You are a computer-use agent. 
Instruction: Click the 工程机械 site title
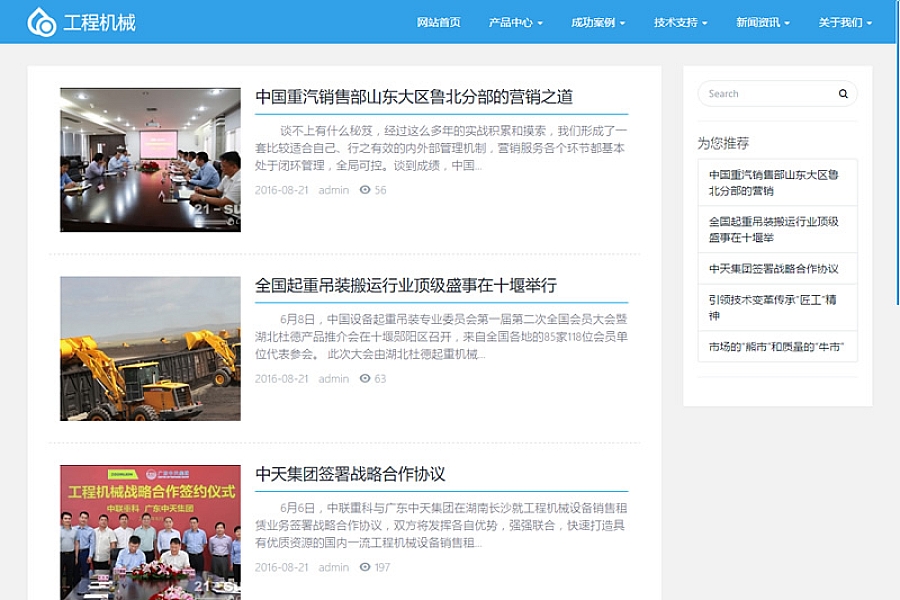pyautogui.click(x=99, y=23)
